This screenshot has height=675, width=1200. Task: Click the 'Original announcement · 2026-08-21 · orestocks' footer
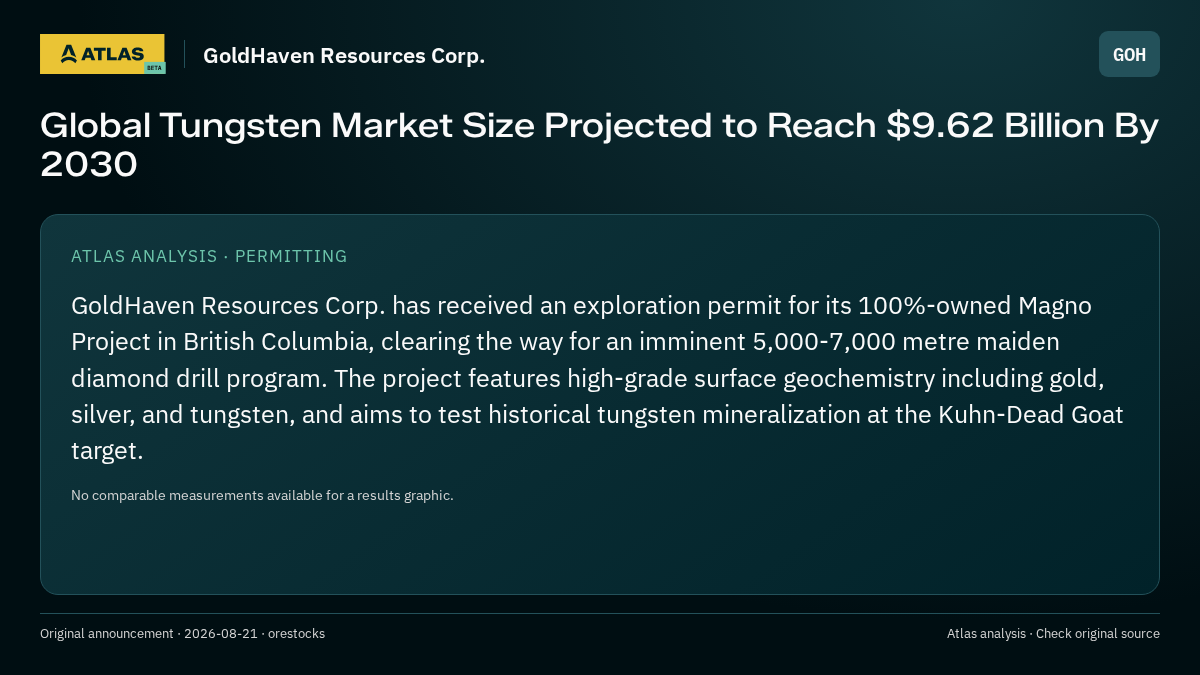(182, 633)
